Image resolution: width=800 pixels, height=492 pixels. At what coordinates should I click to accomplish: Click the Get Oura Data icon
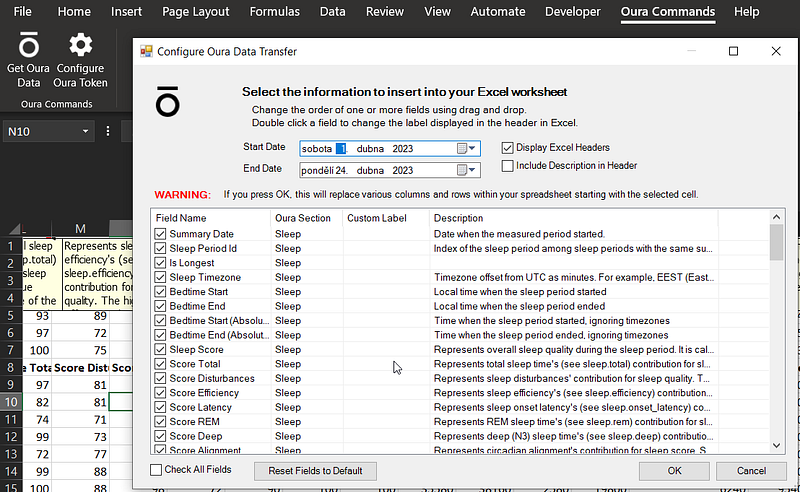[29, 46]
